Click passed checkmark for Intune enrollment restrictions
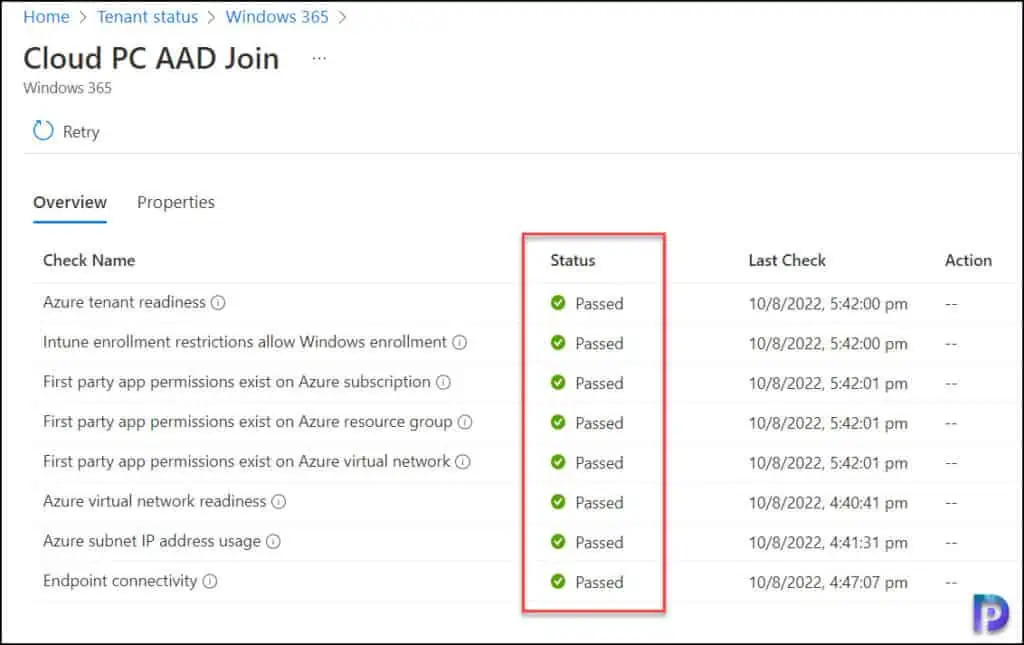The image size is (1024, 645). pyautogui.click(x=558, y=342)
